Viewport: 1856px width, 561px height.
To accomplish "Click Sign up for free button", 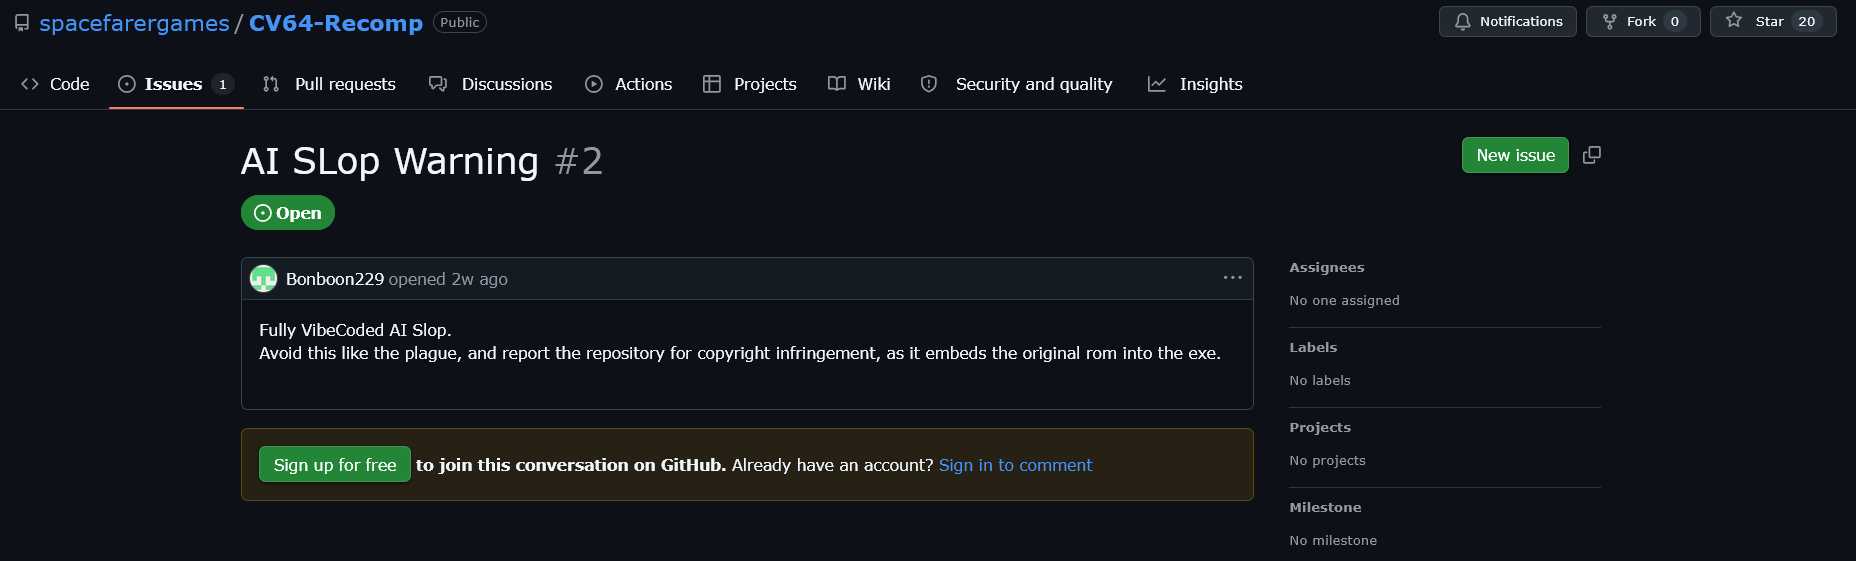I will pyautogui.click(x=335, y=465).
